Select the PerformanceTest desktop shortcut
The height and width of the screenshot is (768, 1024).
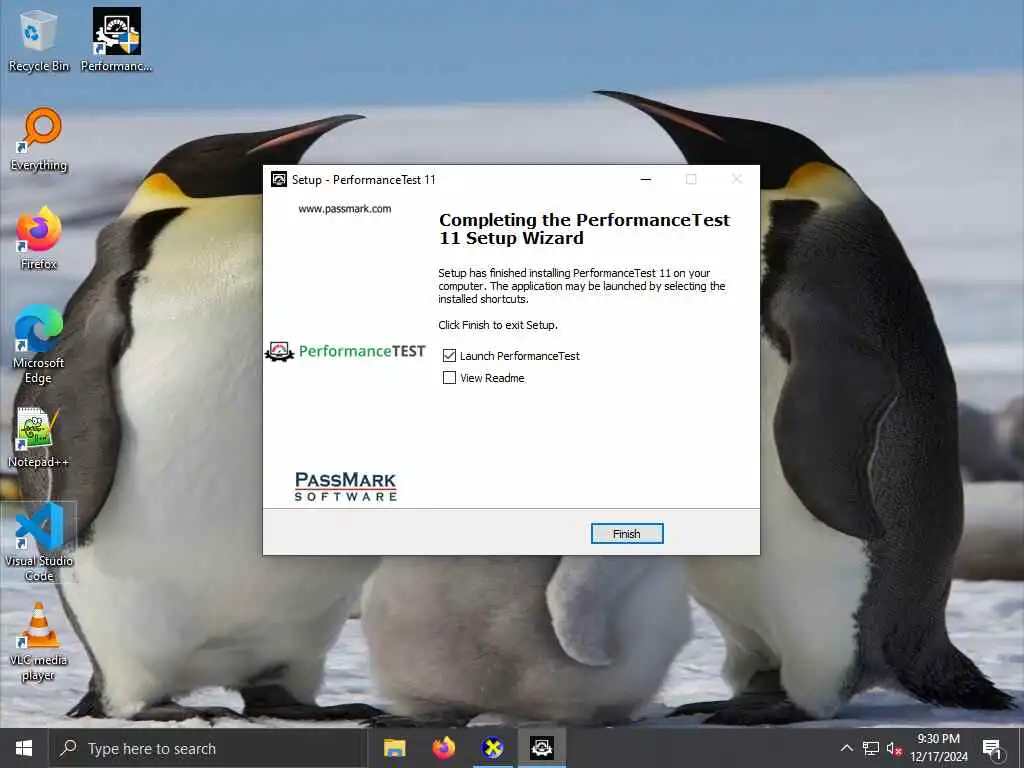click(116, 40)
